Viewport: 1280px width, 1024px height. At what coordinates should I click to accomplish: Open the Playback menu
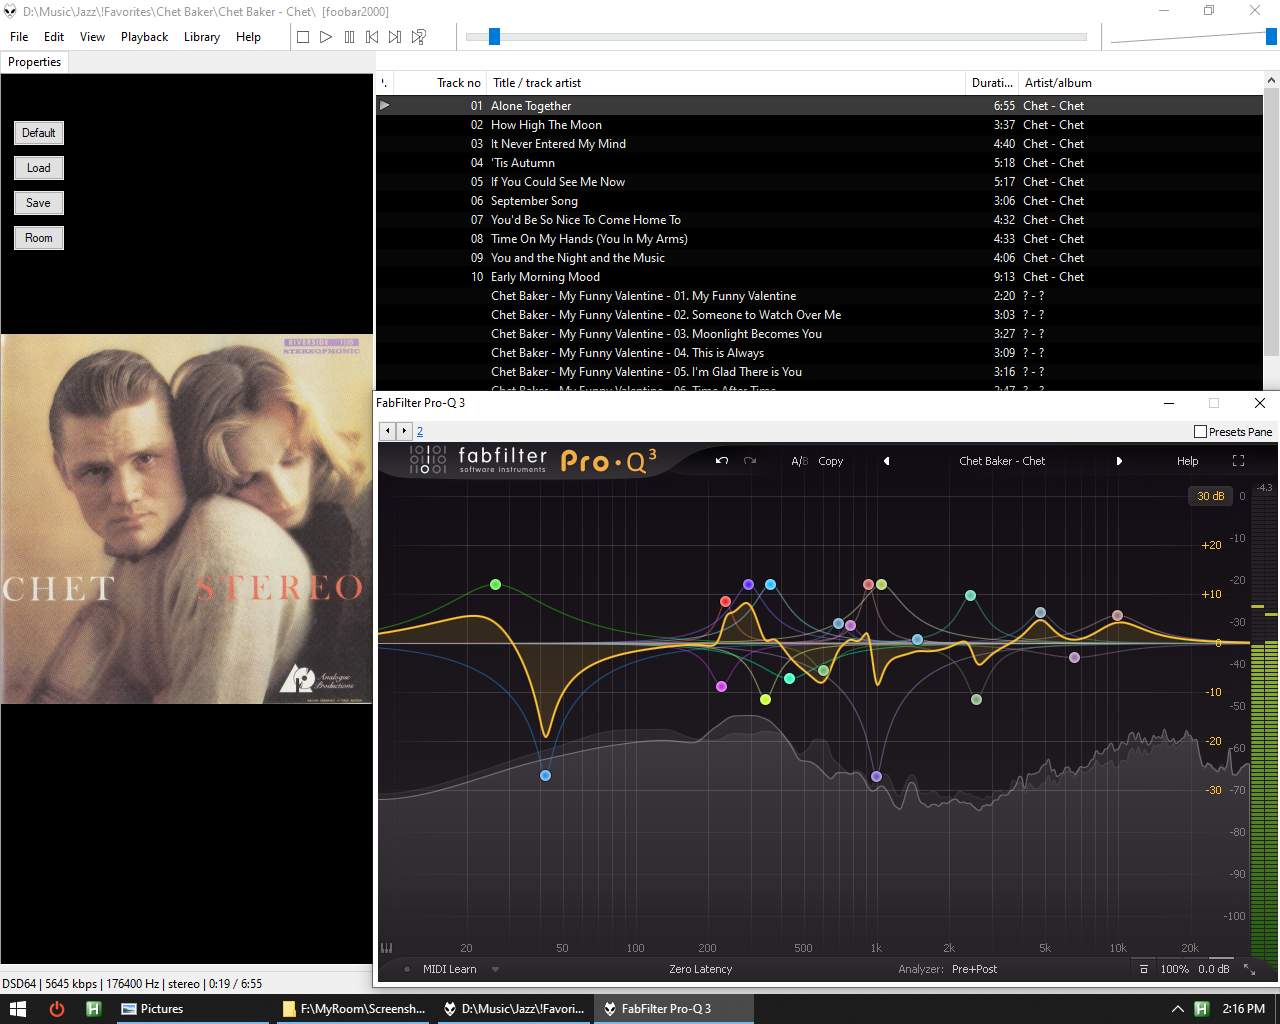[x=145, y=37]
